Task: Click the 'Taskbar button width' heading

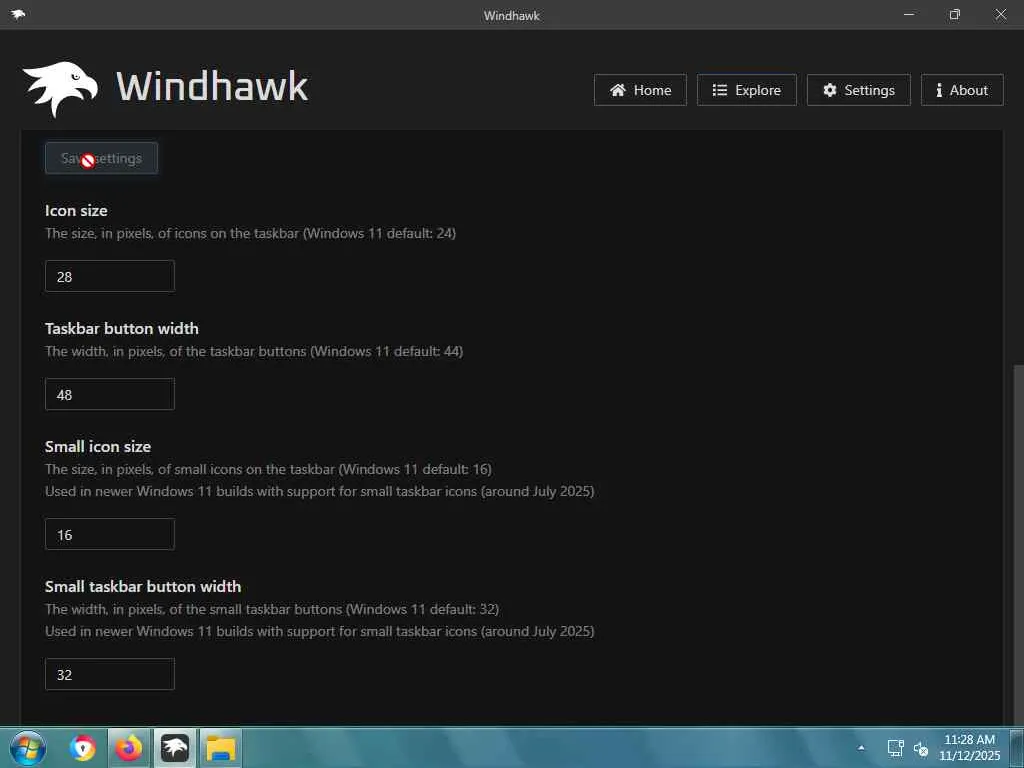Action: click(122, 328)
